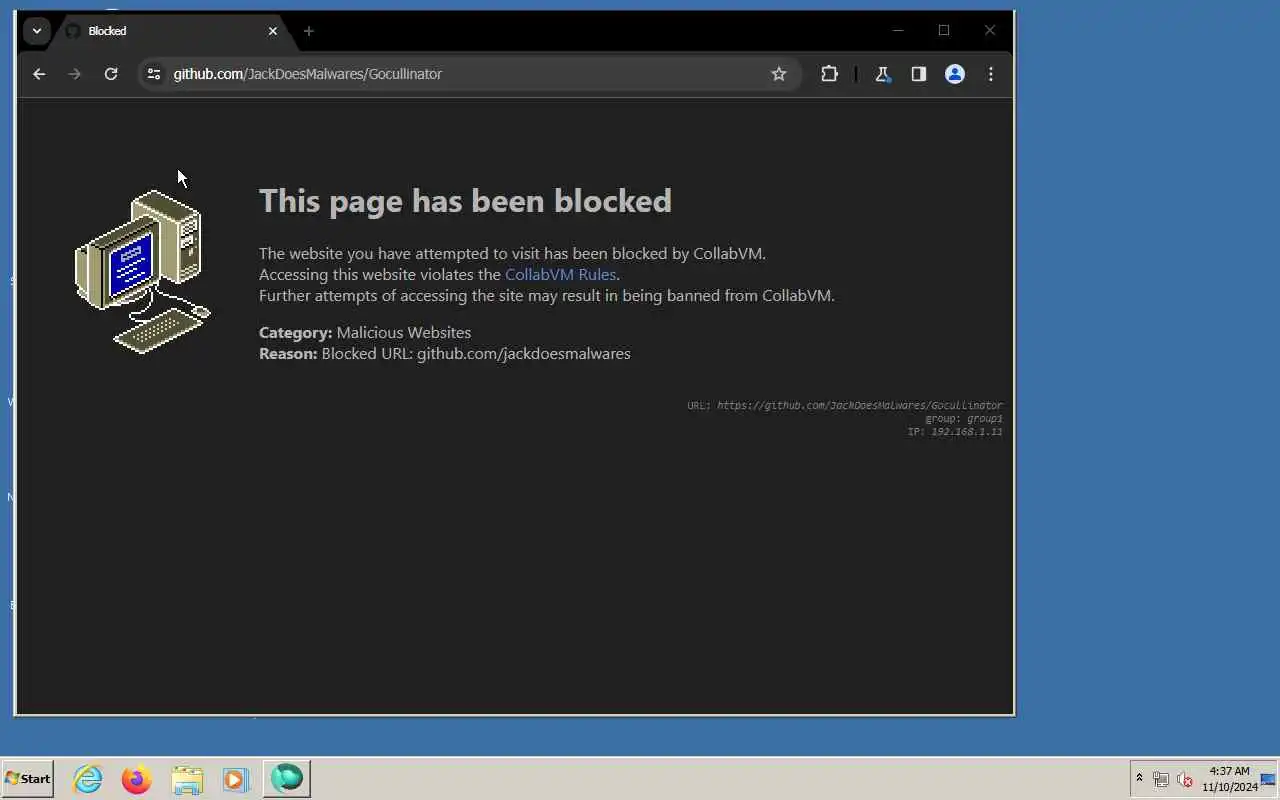The image size is (1280, 800).
Task: Click the italic blocked URL text
Action: click(859, 405)
